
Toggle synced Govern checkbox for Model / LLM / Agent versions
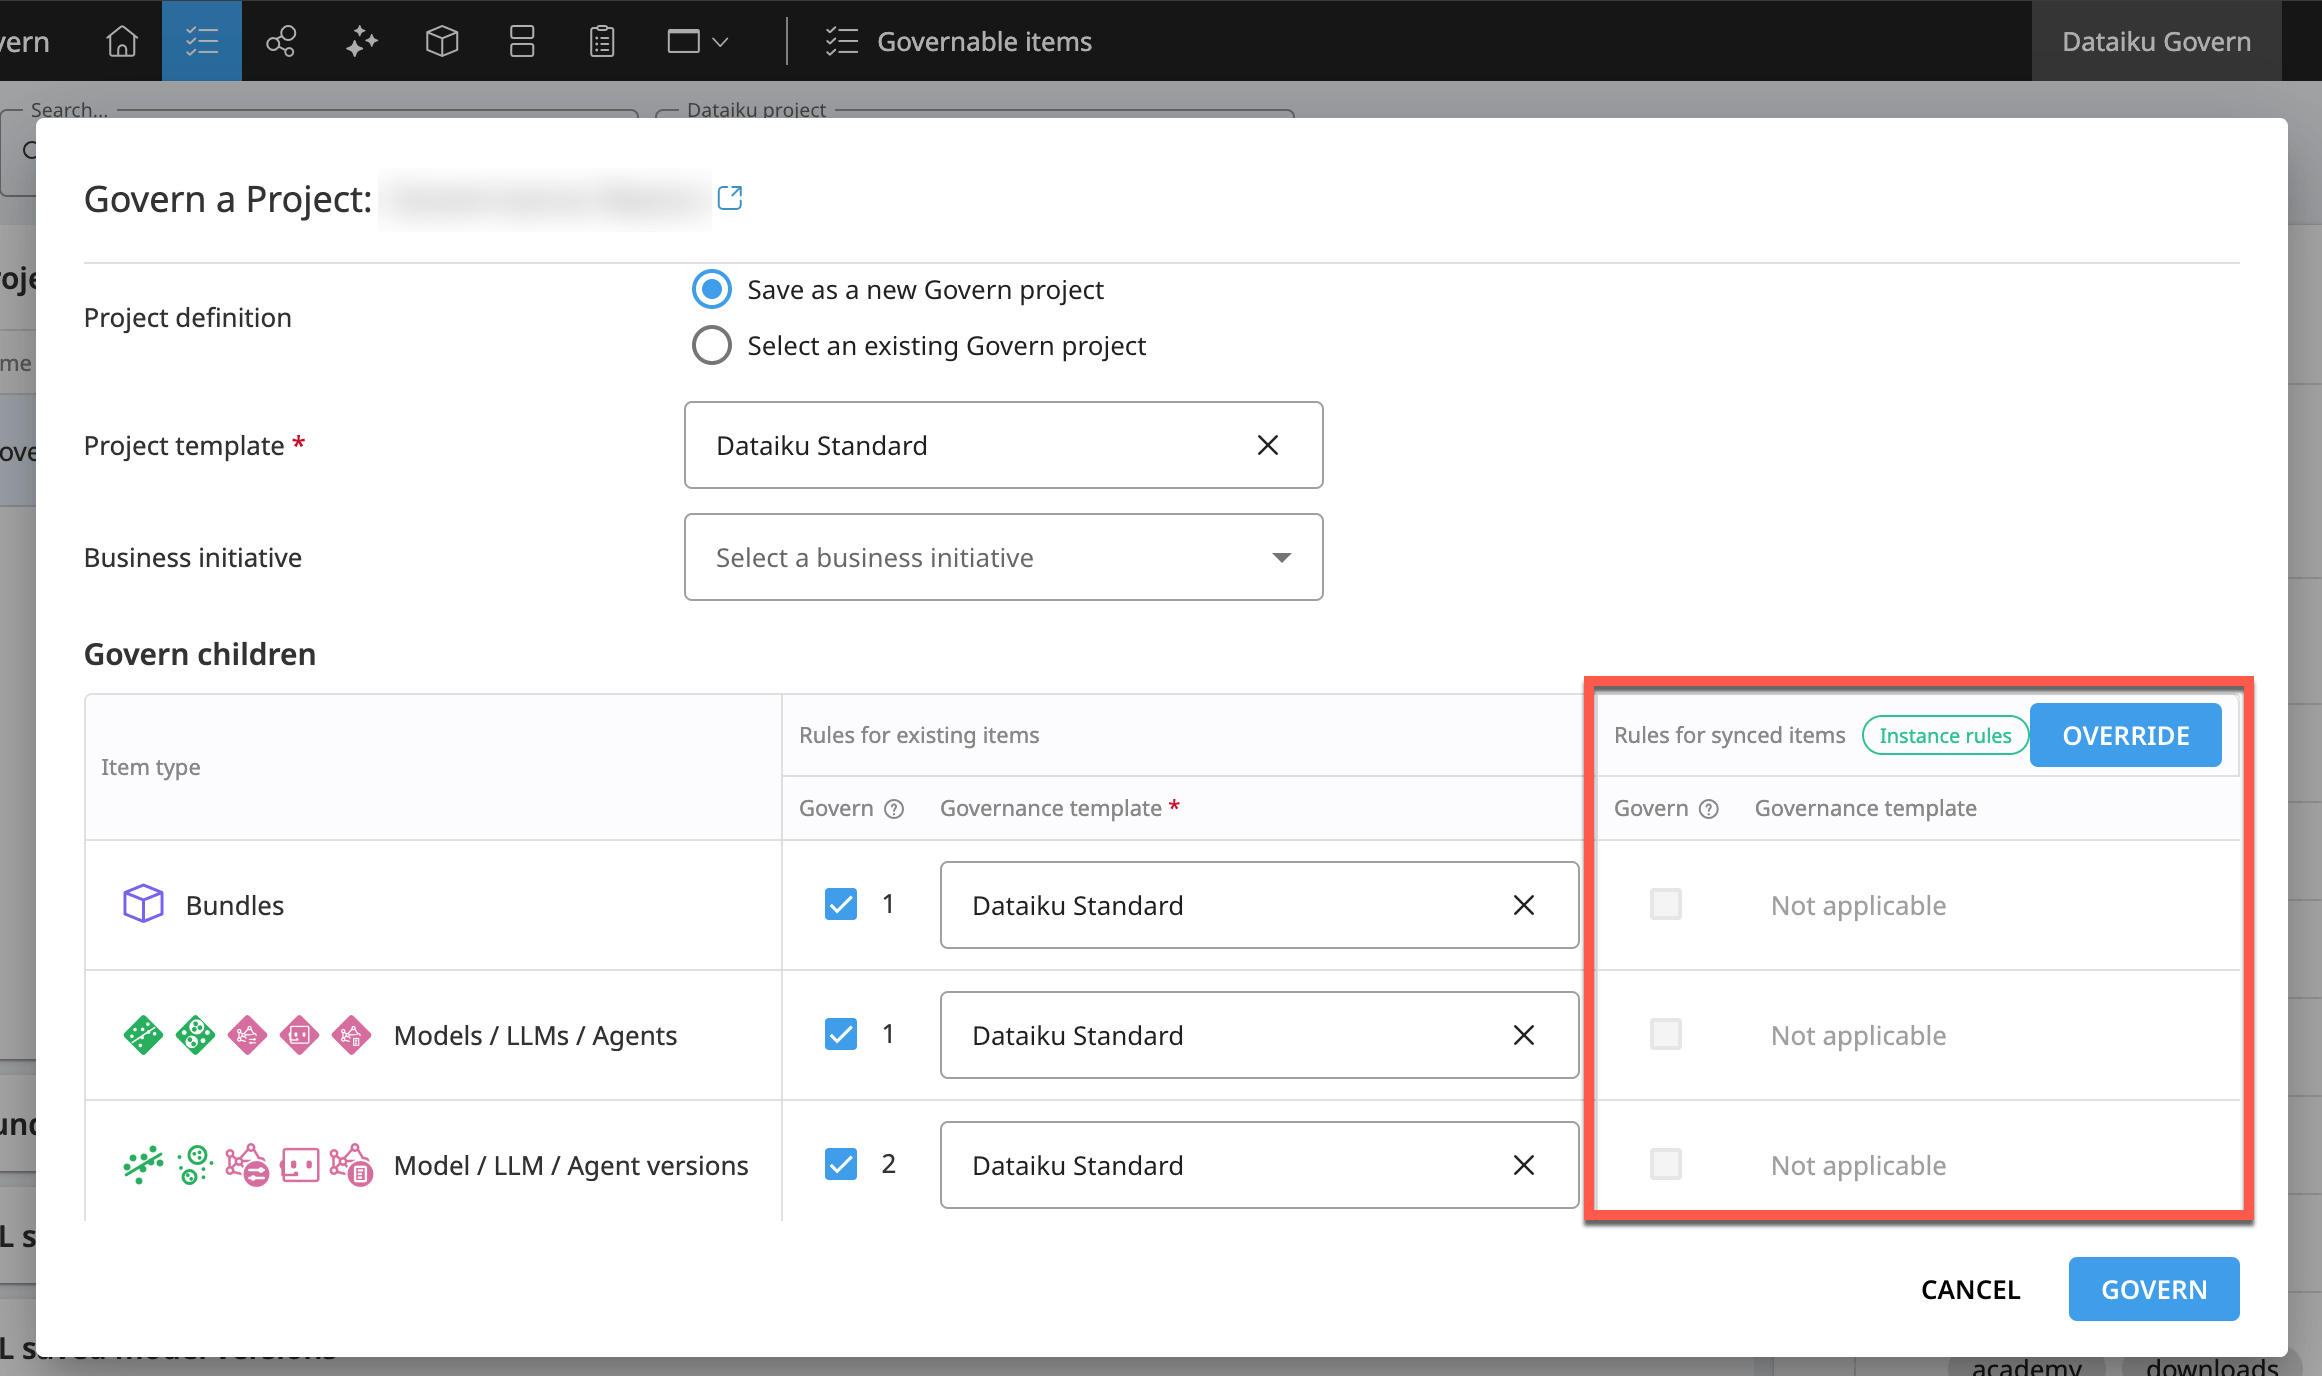click(1666, 1164)
